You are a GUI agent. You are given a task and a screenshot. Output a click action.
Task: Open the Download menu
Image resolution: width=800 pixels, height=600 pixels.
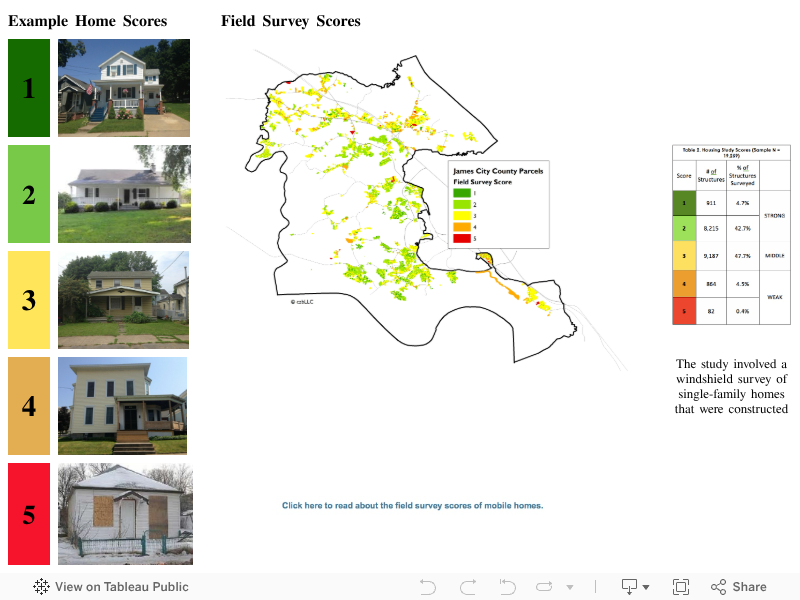(635, 587)
